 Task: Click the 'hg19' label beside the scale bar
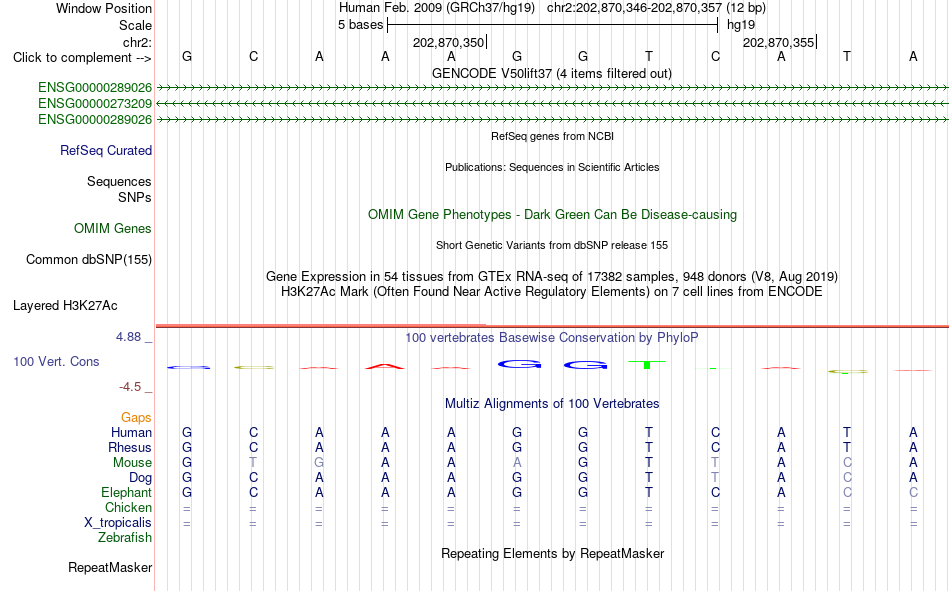[x=741, y=25]
